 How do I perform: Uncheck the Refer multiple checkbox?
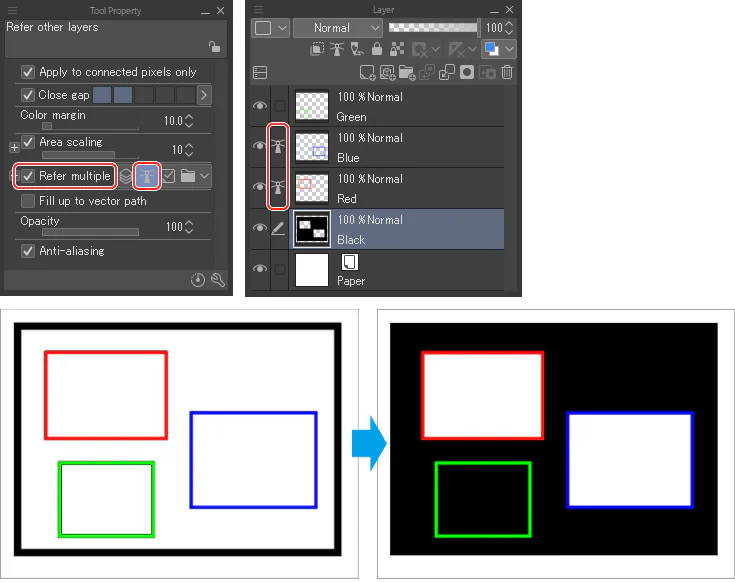tap(28, 176)
